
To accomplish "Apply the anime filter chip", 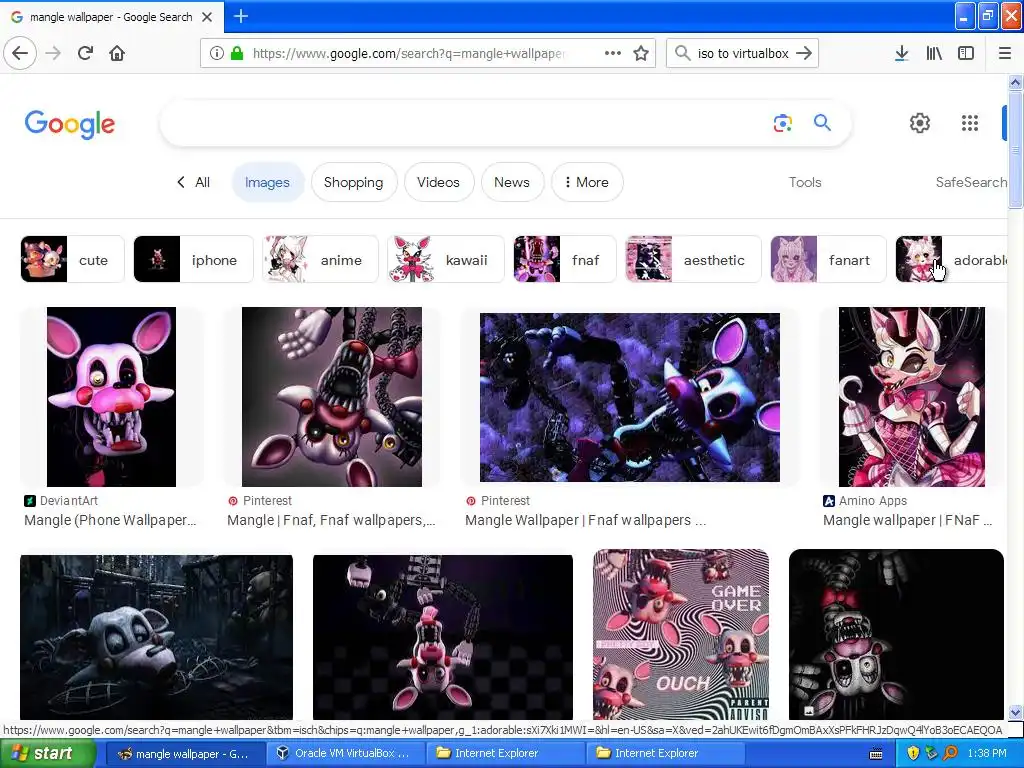I will pos(320,259).
